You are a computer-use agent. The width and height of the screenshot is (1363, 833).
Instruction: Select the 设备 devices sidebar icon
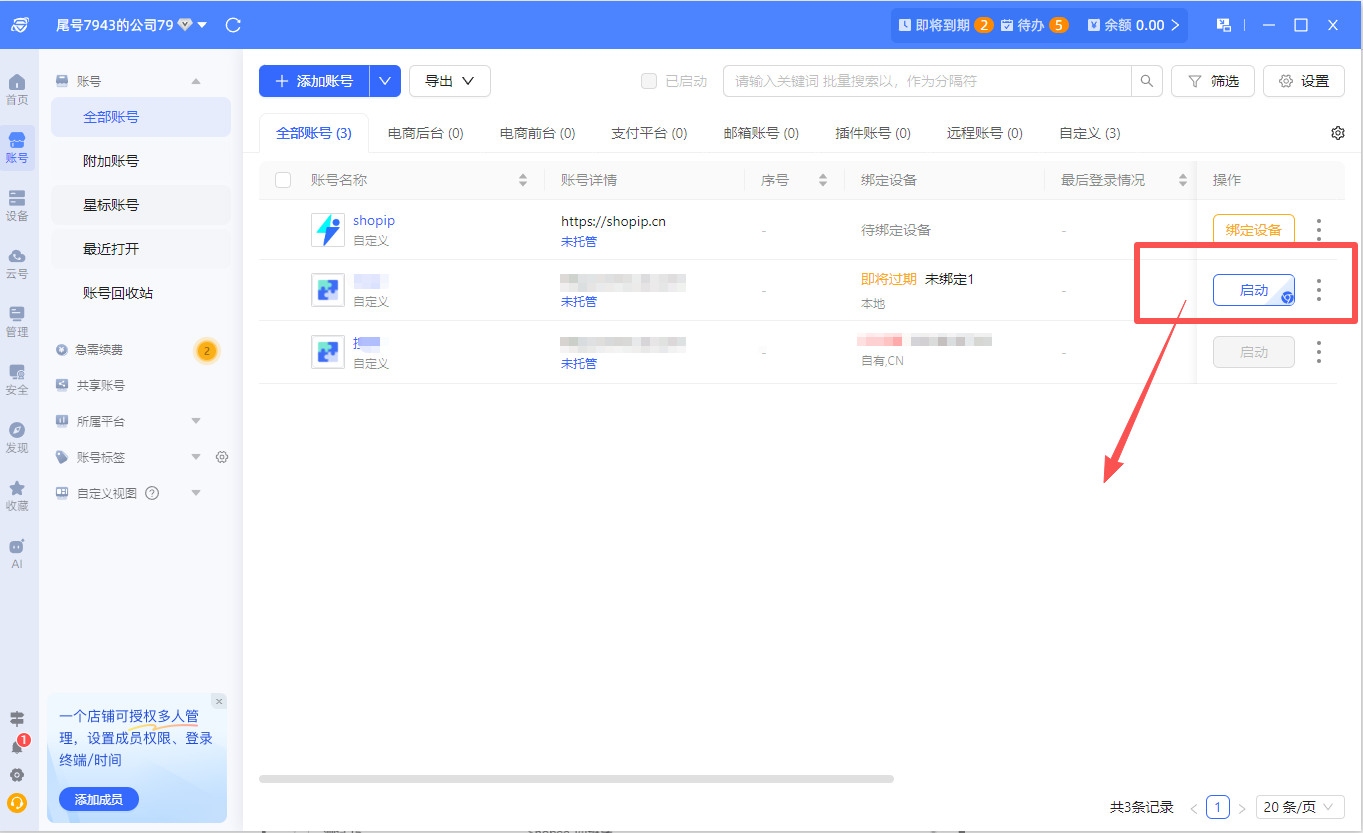coord(17,205)
